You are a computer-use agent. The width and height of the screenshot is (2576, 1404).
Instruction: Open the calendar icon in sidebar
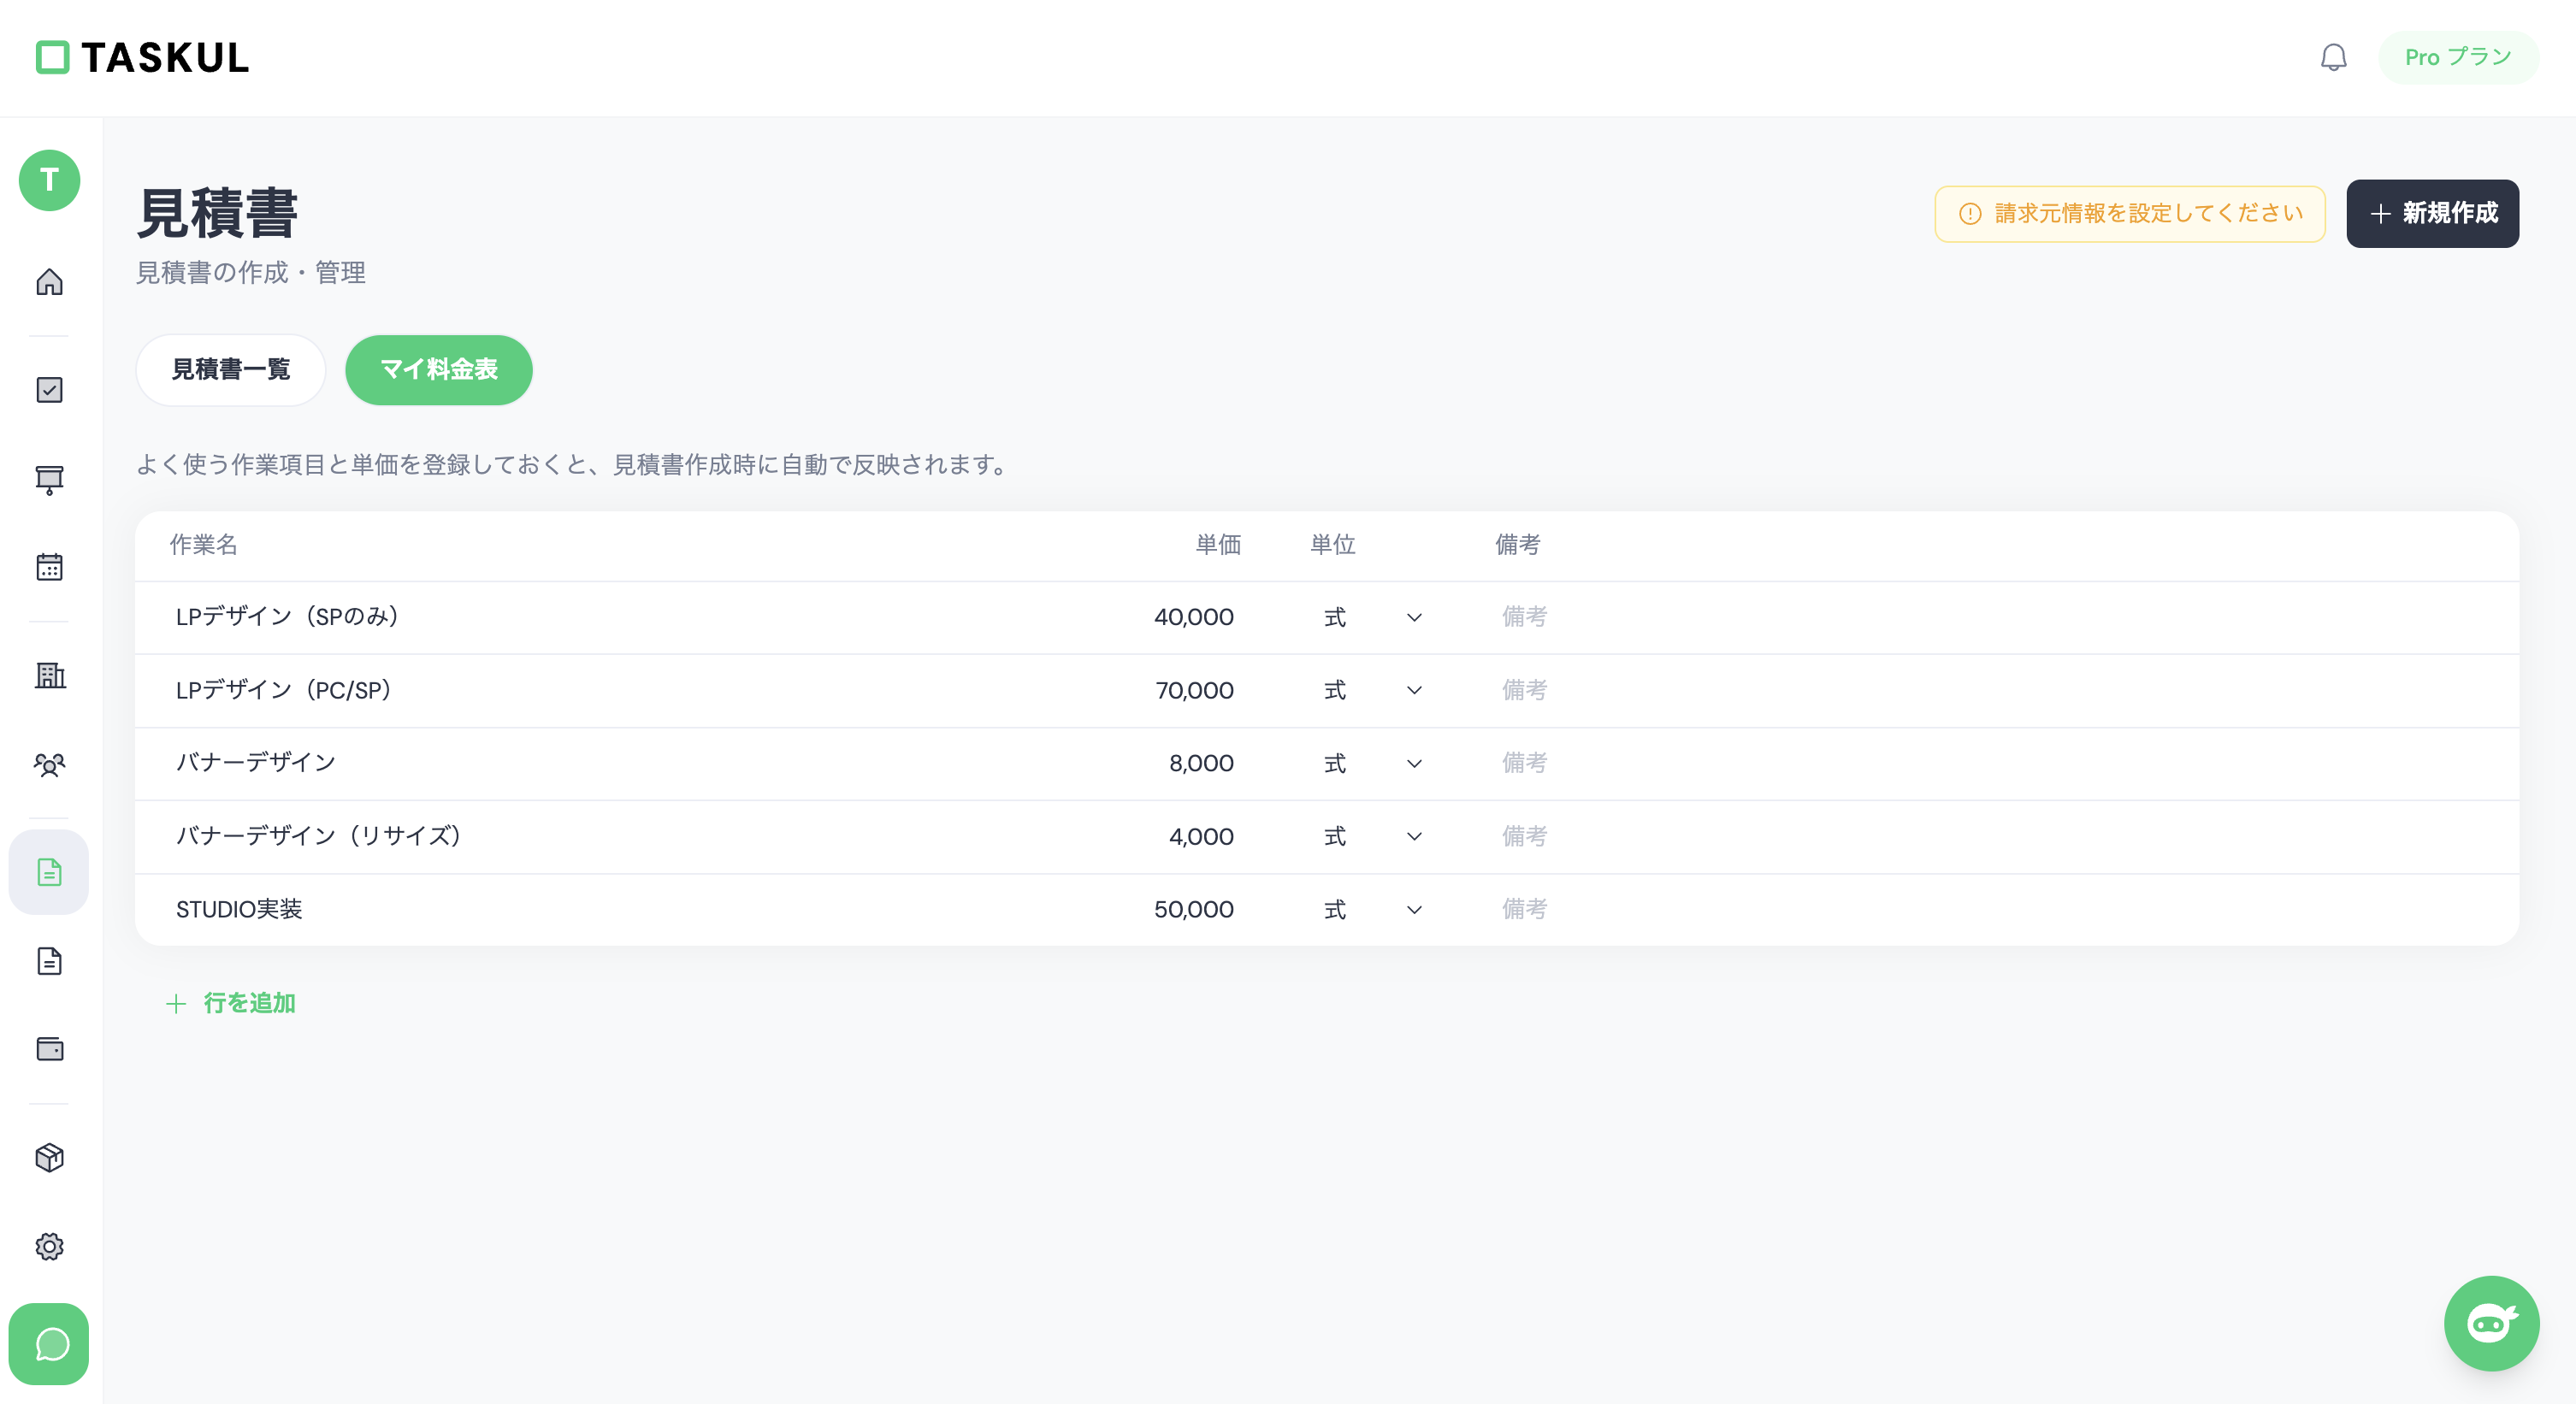49,567
